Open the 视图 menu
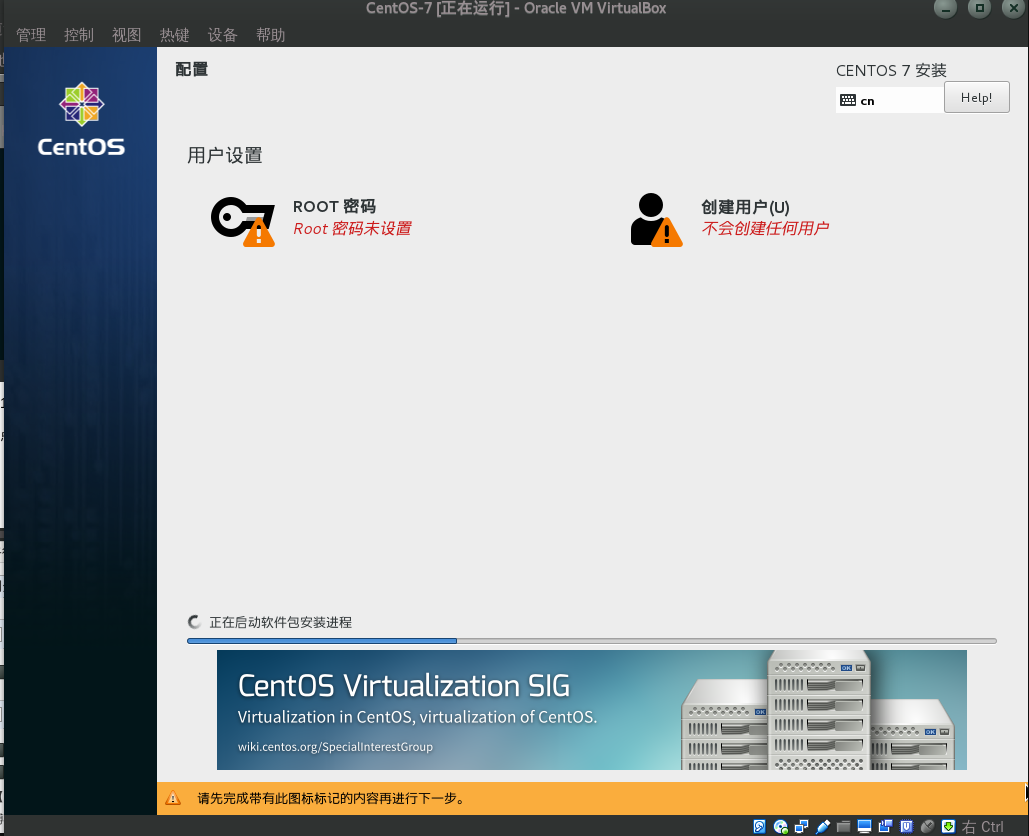 (127, 35)
